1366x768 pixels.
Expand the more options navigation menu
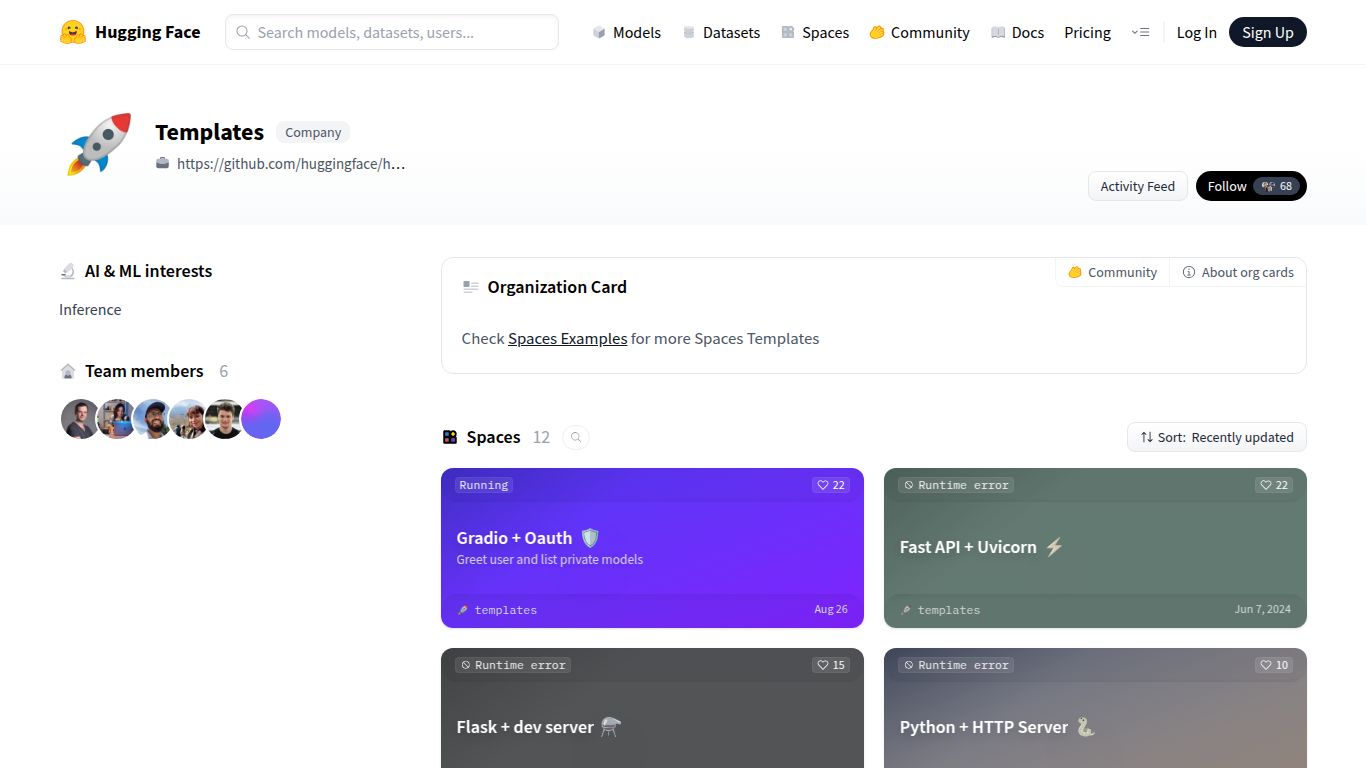click(x=1140, y=32)
